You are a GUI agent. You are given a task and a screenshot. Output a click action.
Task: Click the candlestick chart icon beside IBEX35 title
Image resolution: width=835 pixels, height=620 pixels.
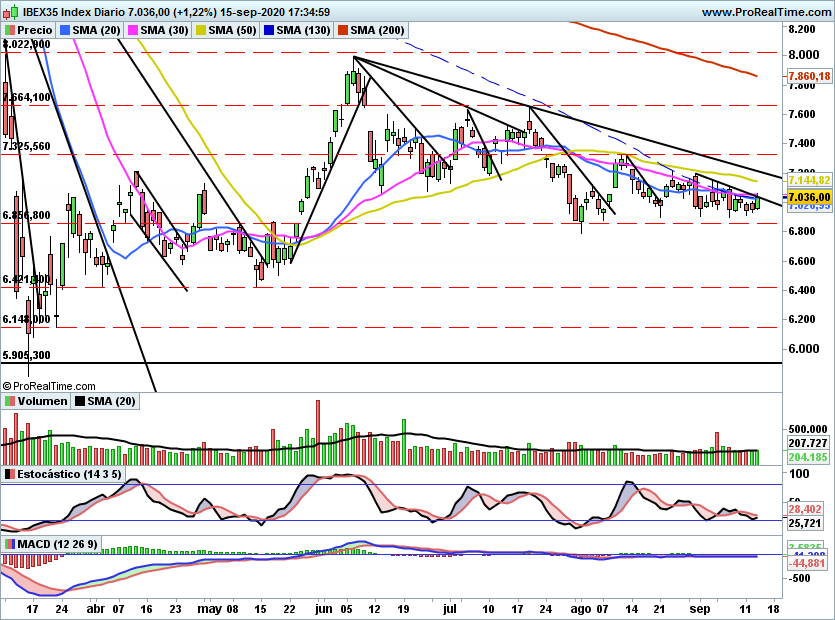(x=10, y=10)
